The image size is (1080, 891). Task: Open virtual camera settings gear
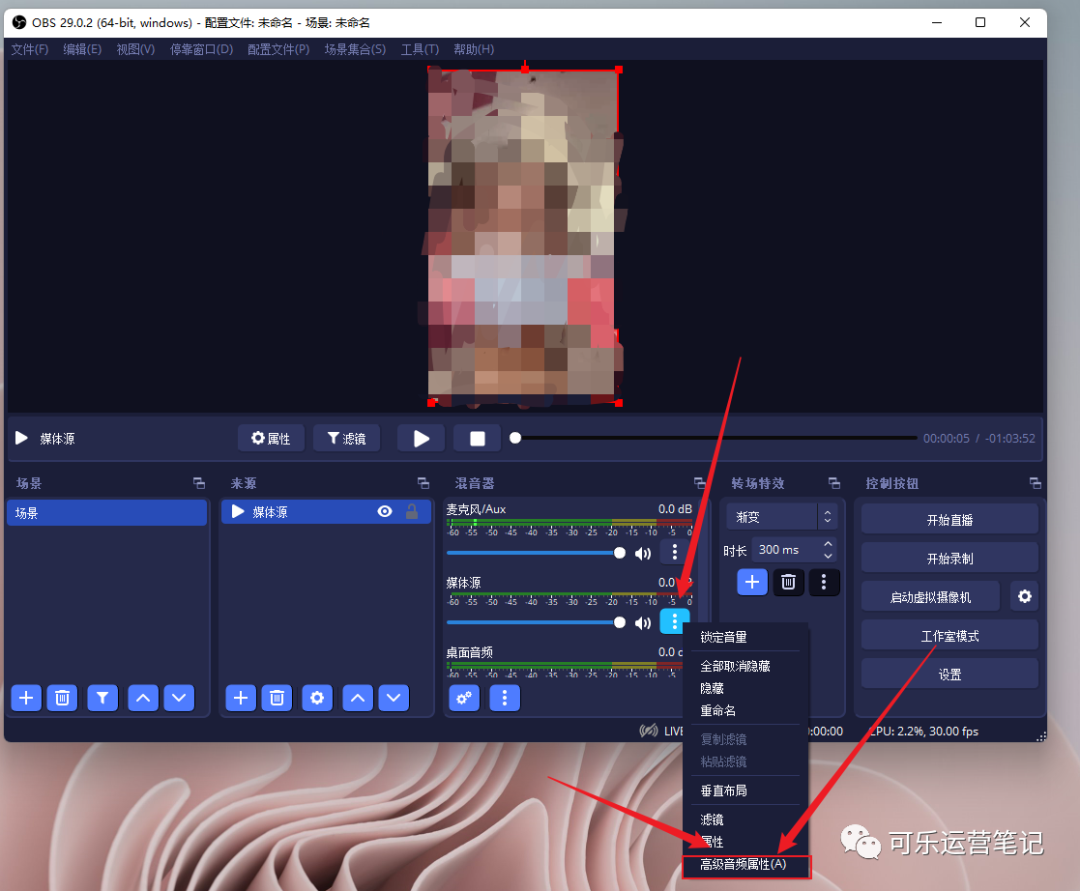pyautogui.click(x=1024, y=596)
